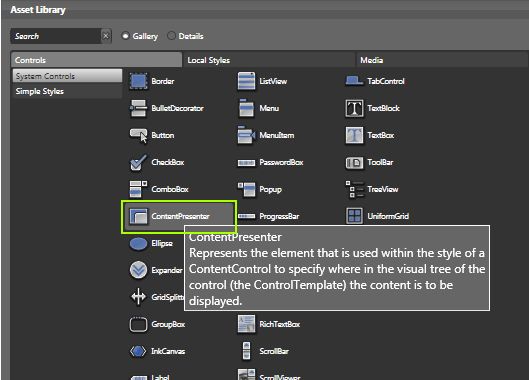
Task: Select the Popup control icon
Action: click(x=246, y=189)
